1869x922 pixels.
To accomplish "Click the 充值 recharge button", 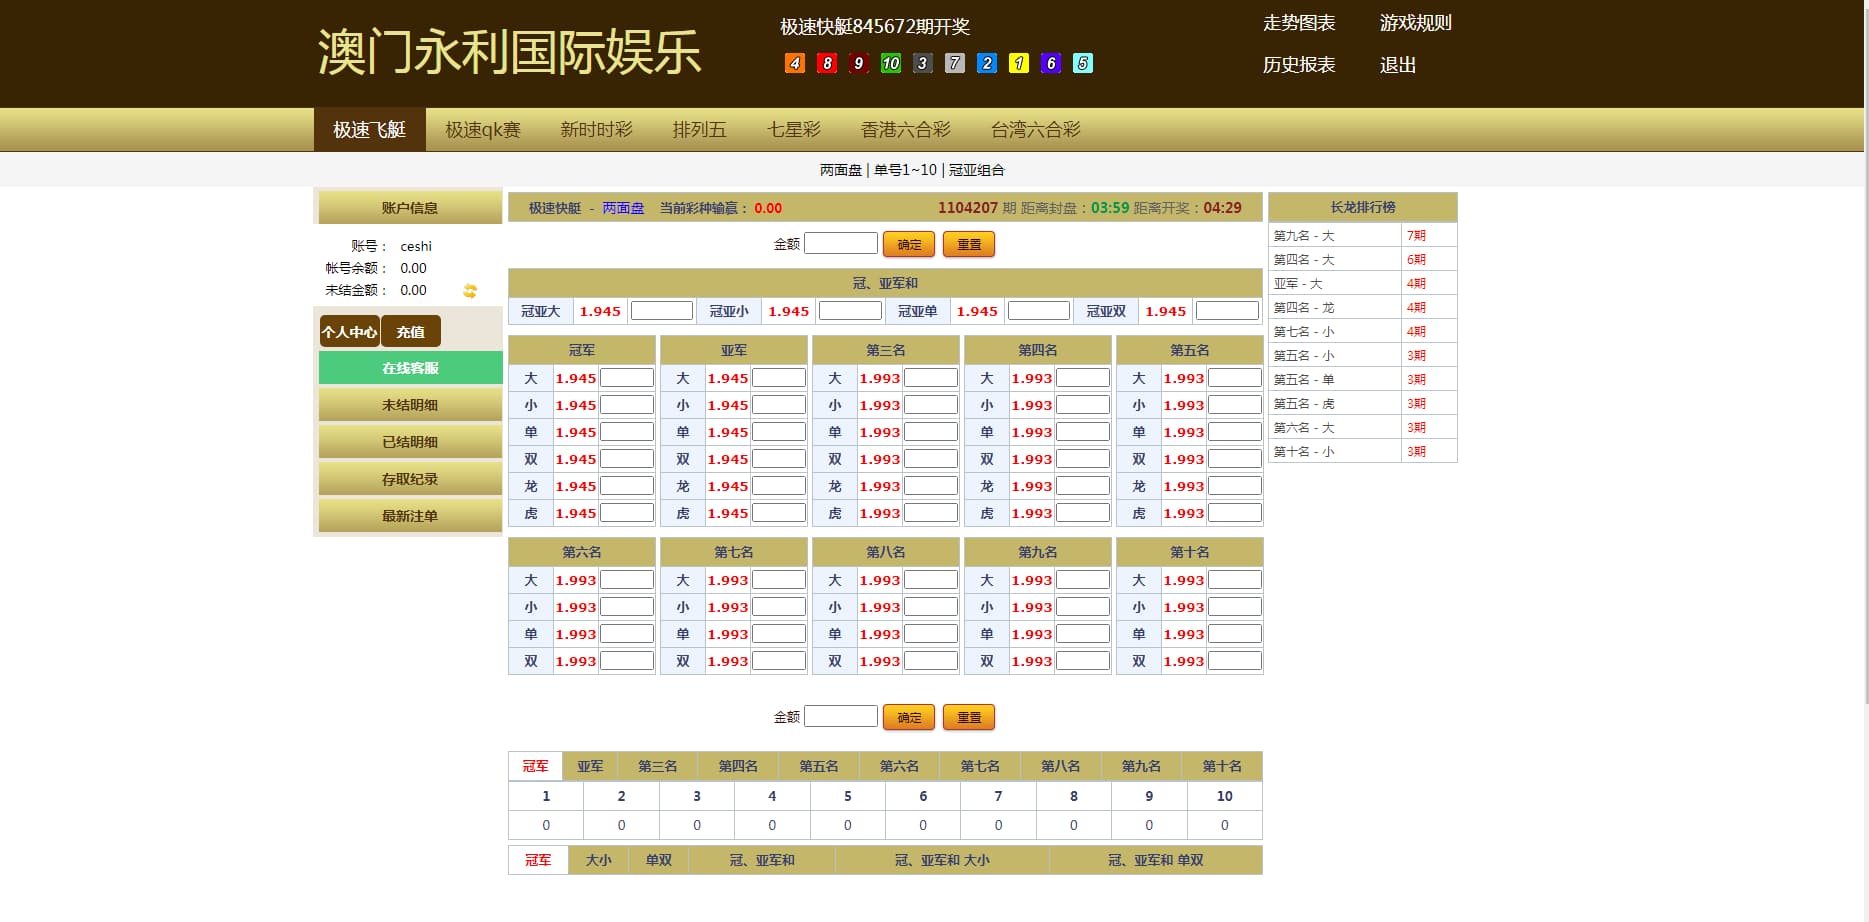I will (410, 332).
